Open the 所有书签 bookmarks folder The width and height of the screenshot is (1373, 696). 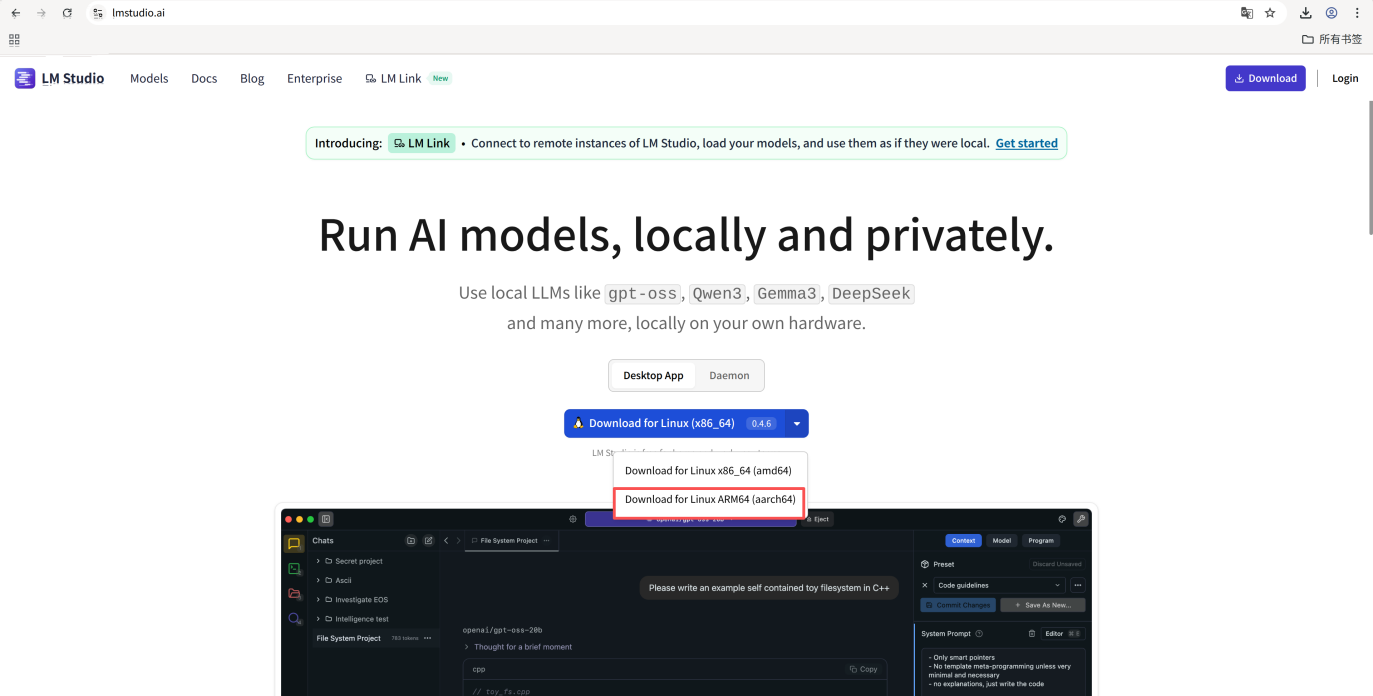point(1332,39)
